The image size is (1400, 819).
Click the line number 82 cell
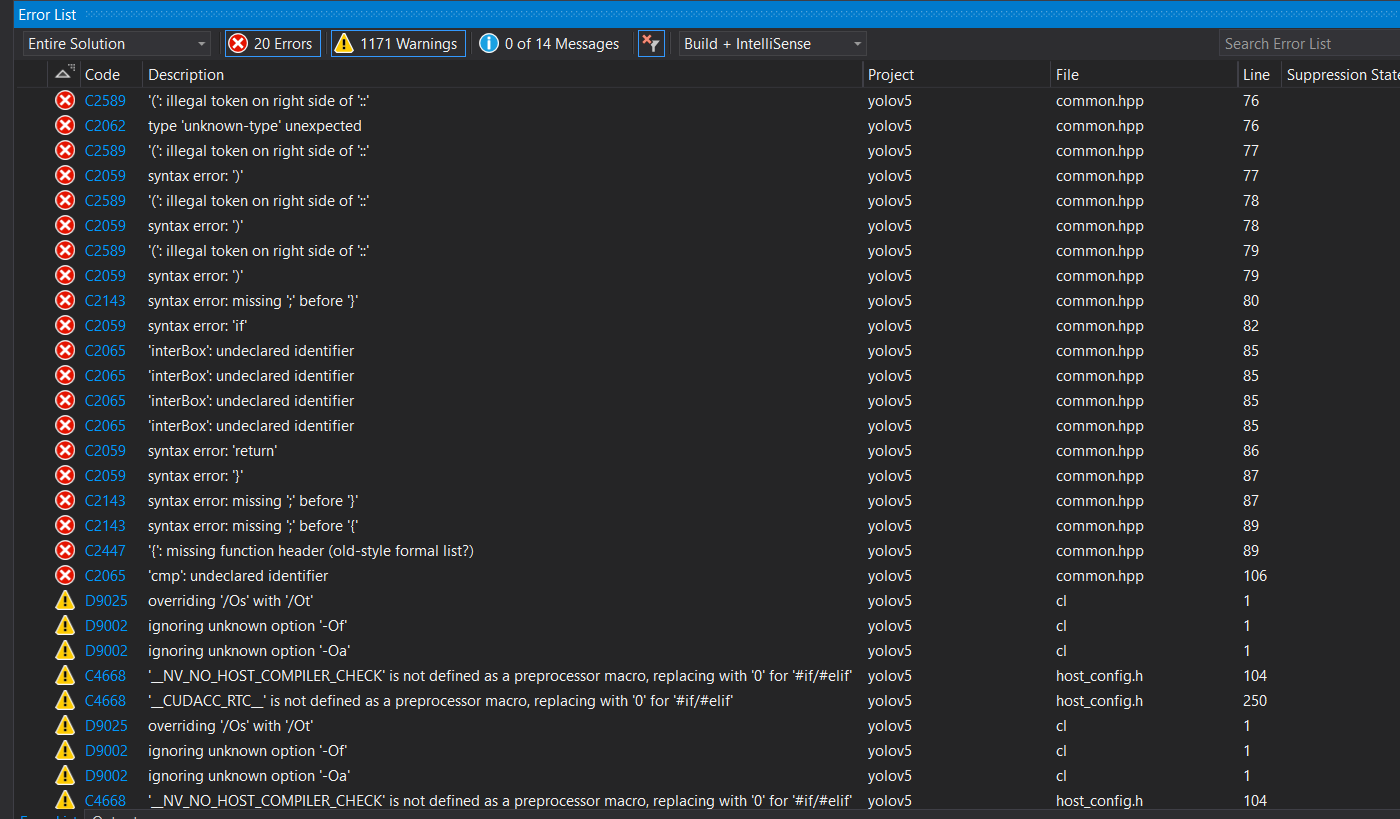(x=1251, y=326)
